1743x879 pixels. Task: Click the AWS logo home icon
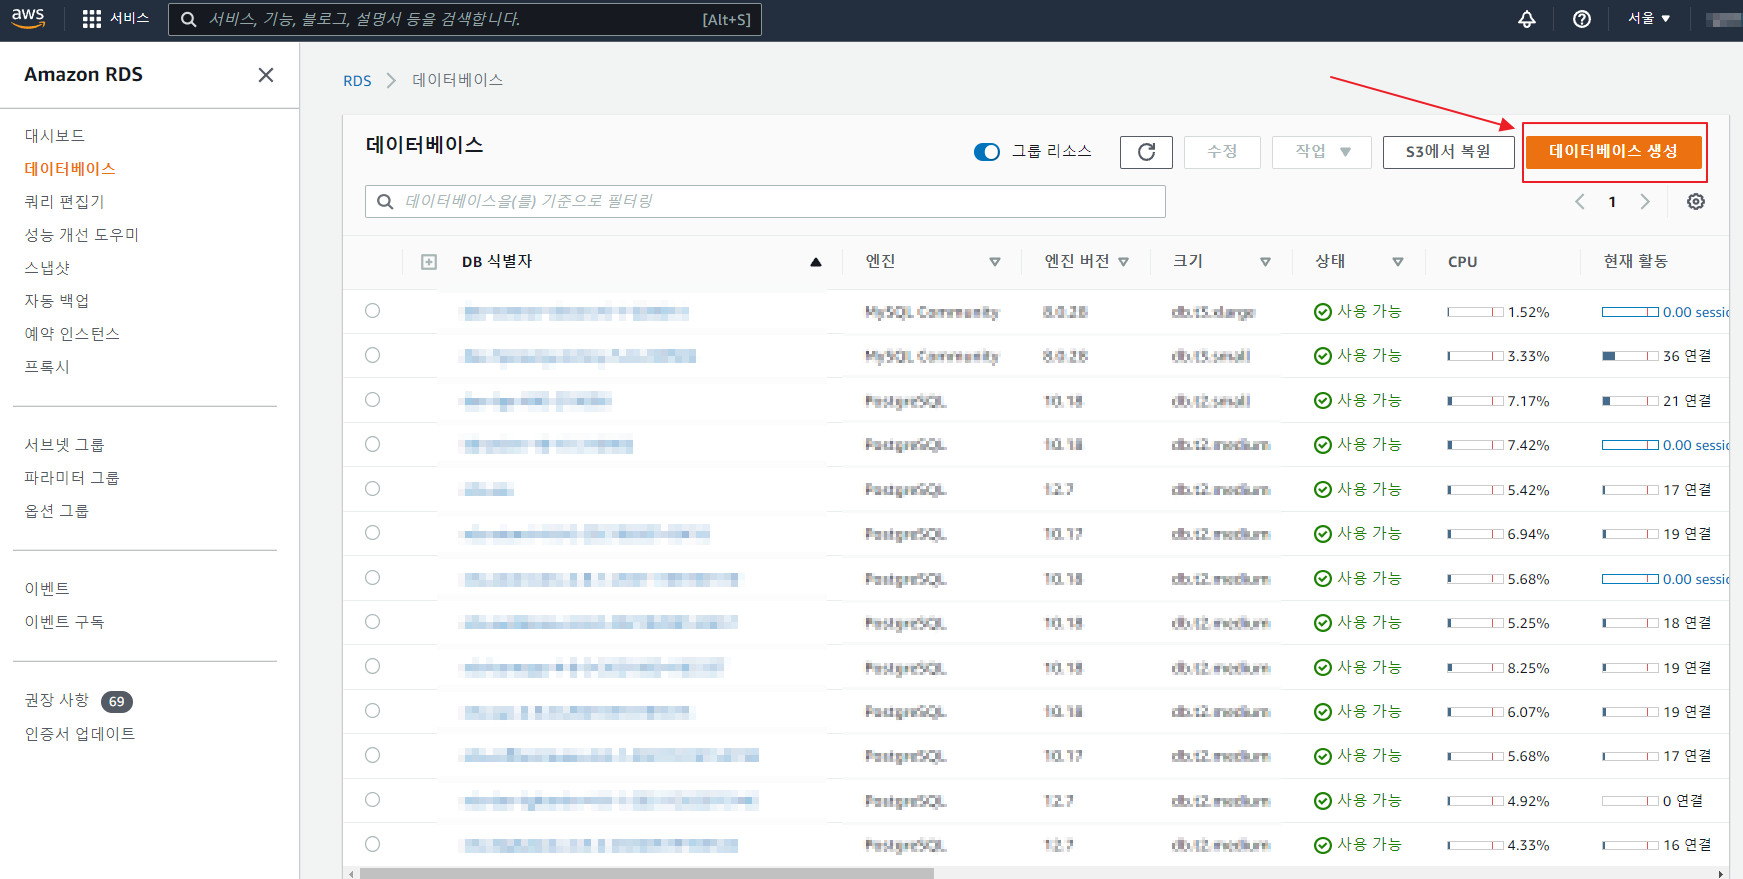(28, 18)
